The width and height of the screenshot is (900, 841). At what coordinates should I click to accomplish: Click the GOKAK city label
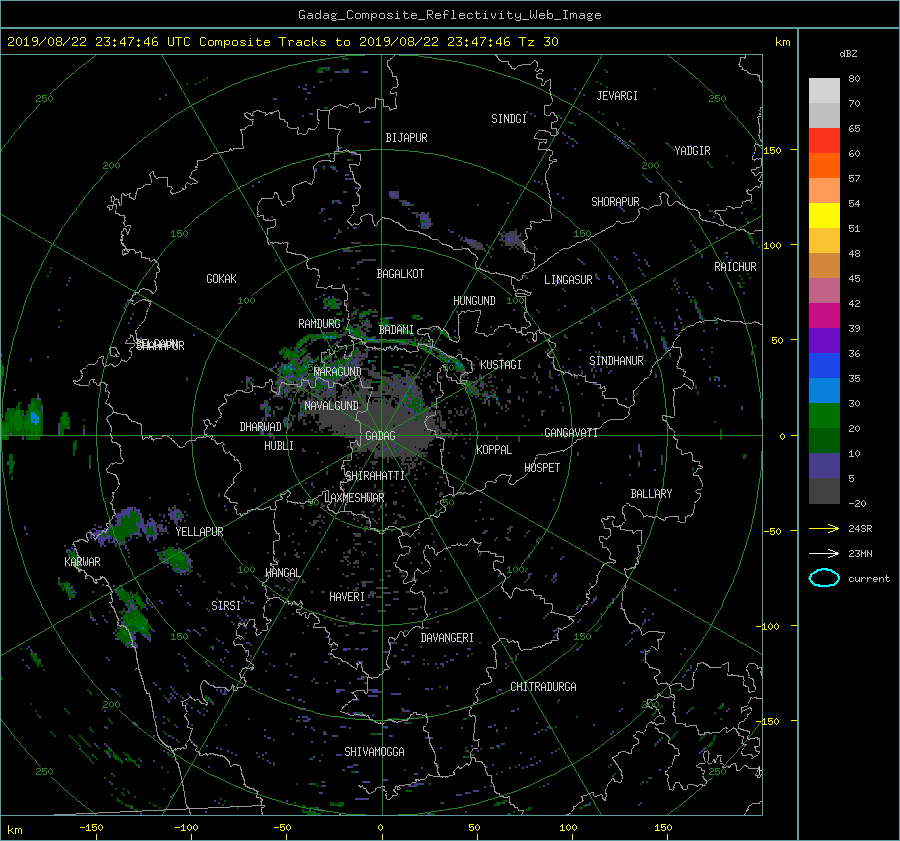click(x=221, y=279)
